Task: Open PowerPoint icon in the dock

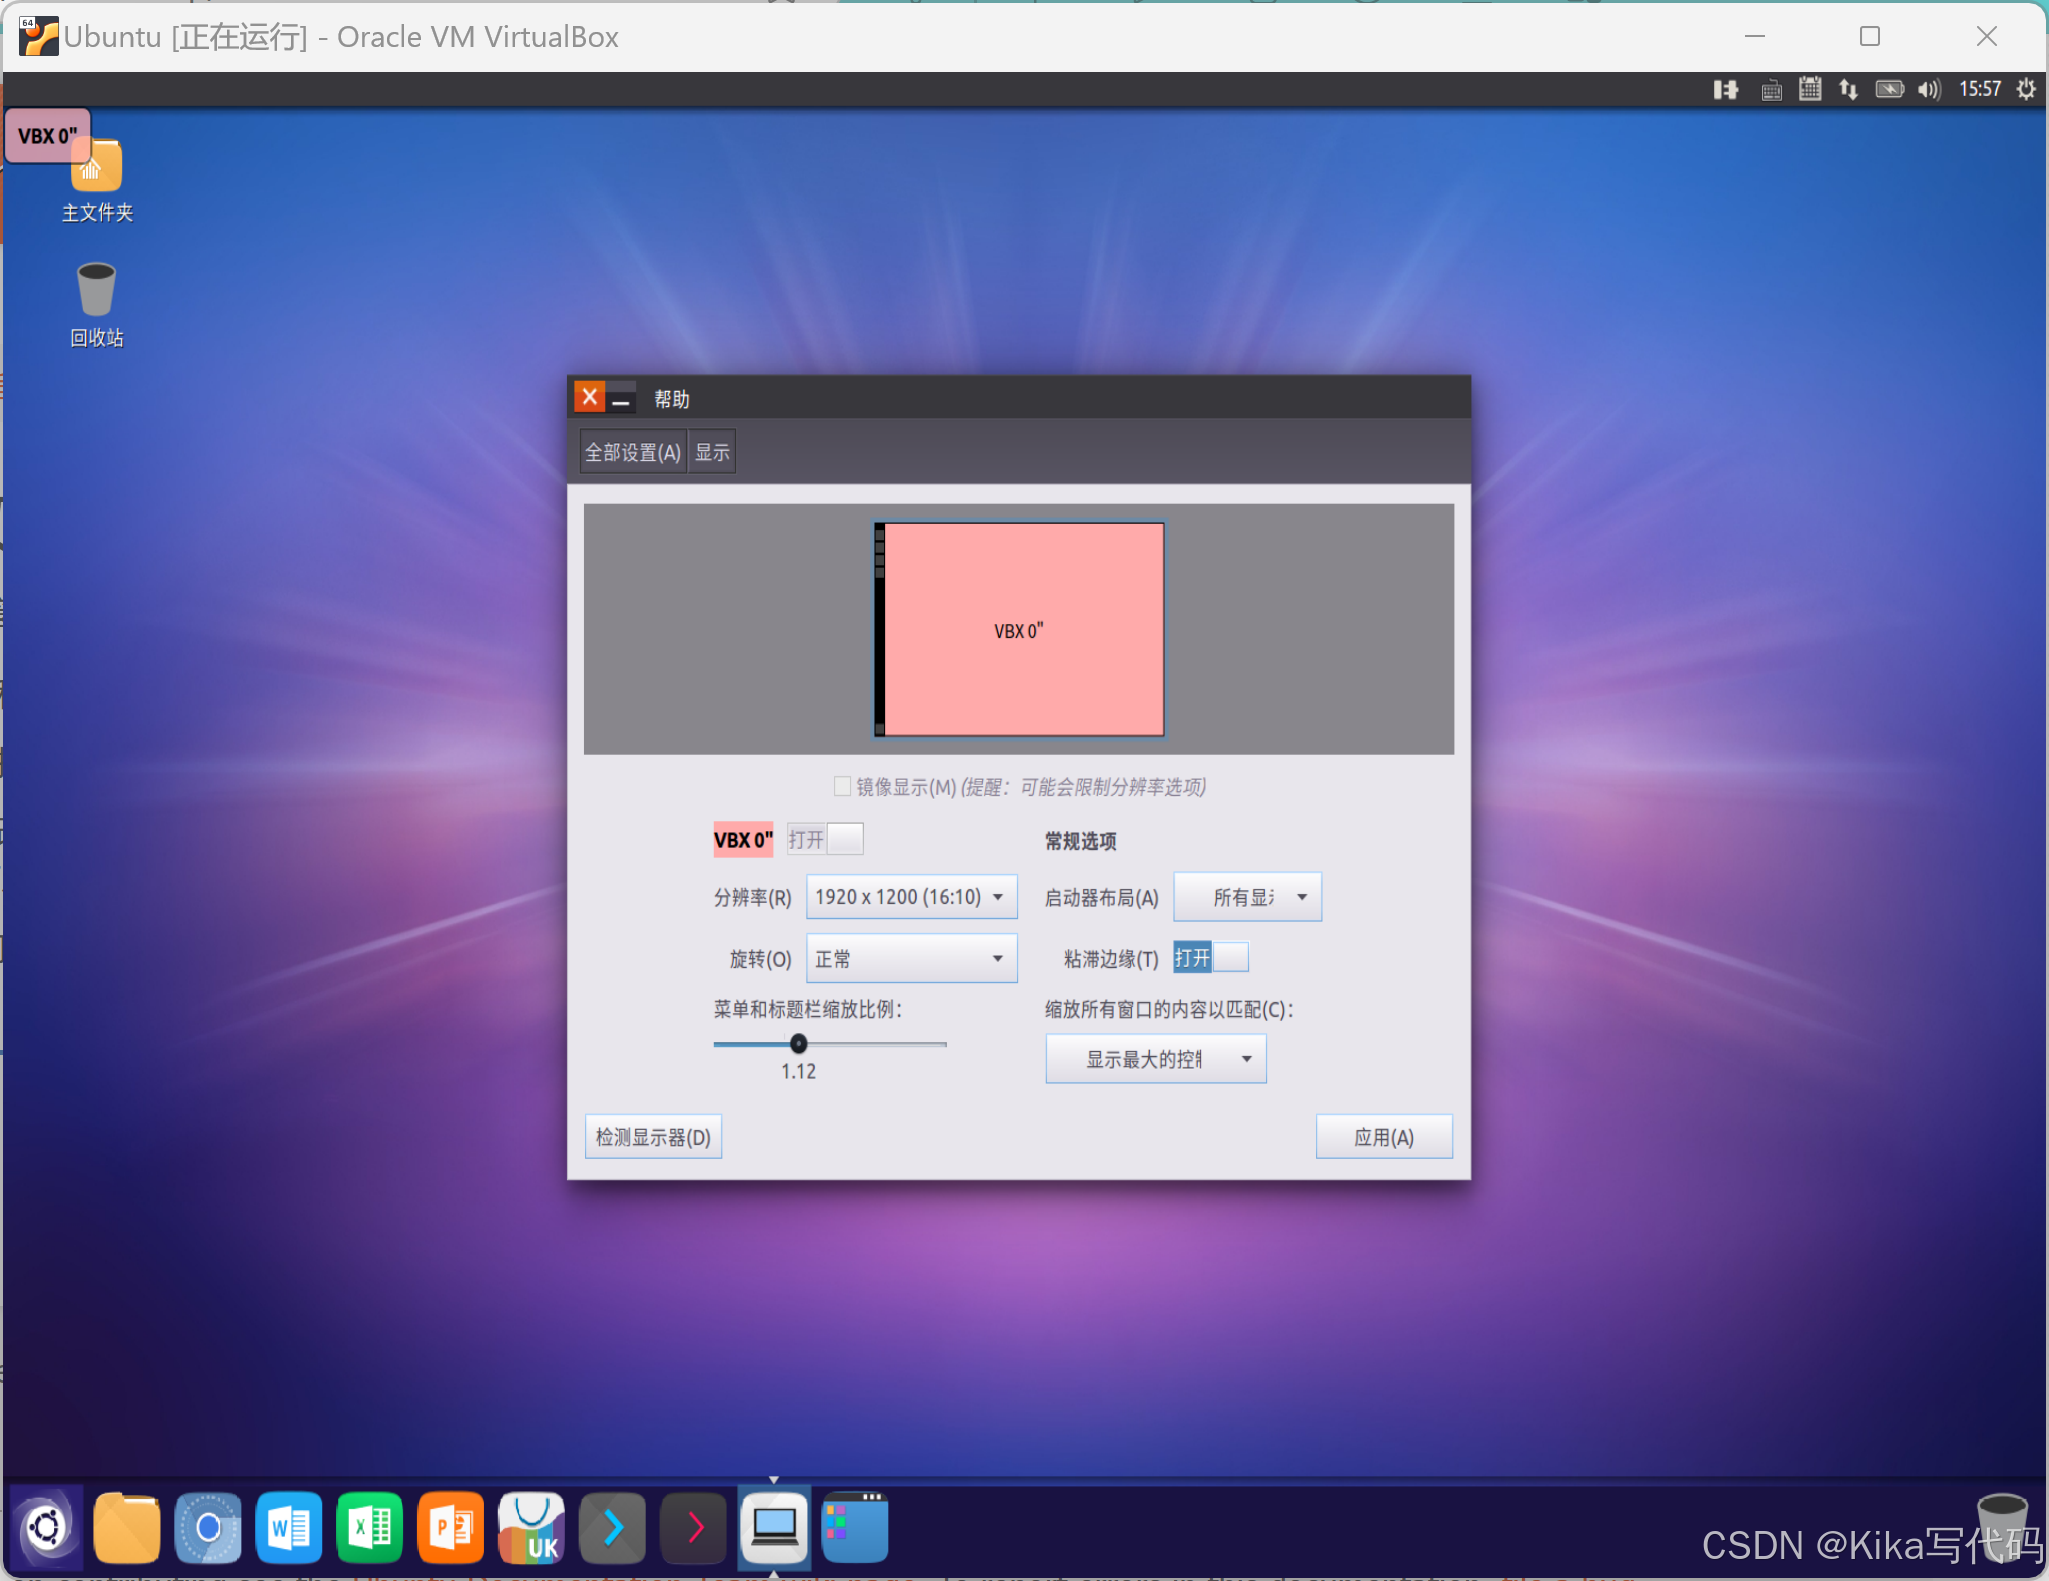Action: pyautogui.click(x=450, y=1527)
